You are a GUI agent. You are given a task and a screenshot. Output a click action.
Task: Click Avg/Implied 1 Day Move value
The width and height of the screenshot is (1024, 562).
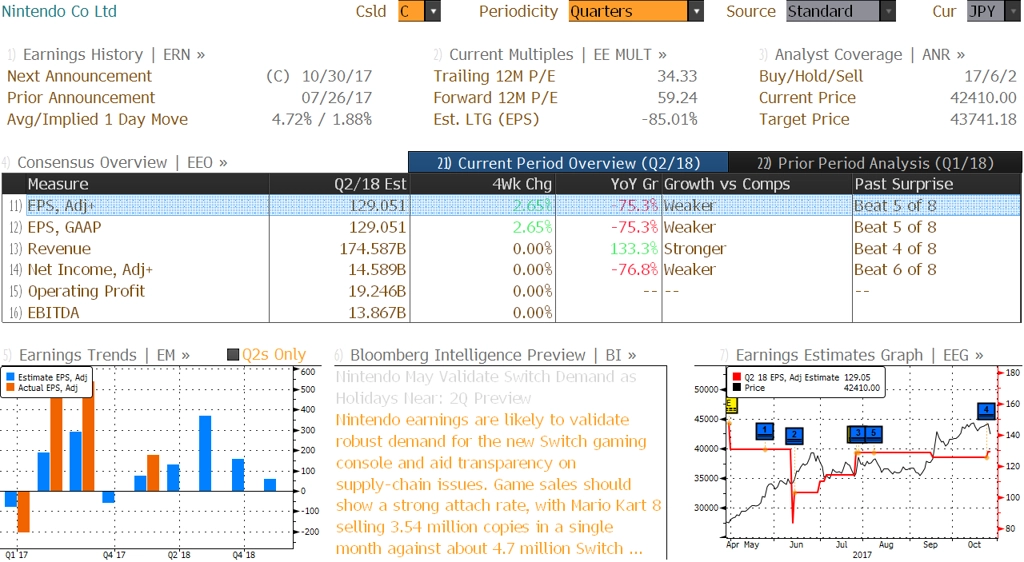click(x=322, y=119)
